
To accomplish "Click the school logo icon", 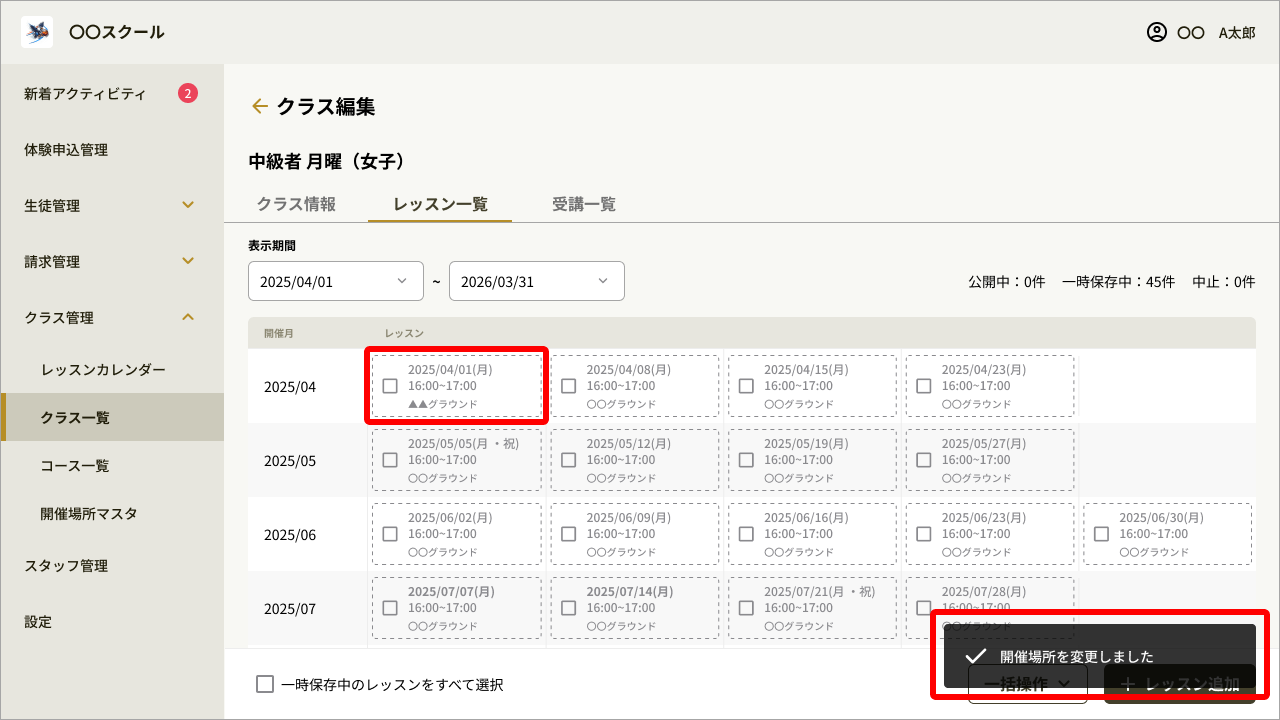I will coord(37,32).
